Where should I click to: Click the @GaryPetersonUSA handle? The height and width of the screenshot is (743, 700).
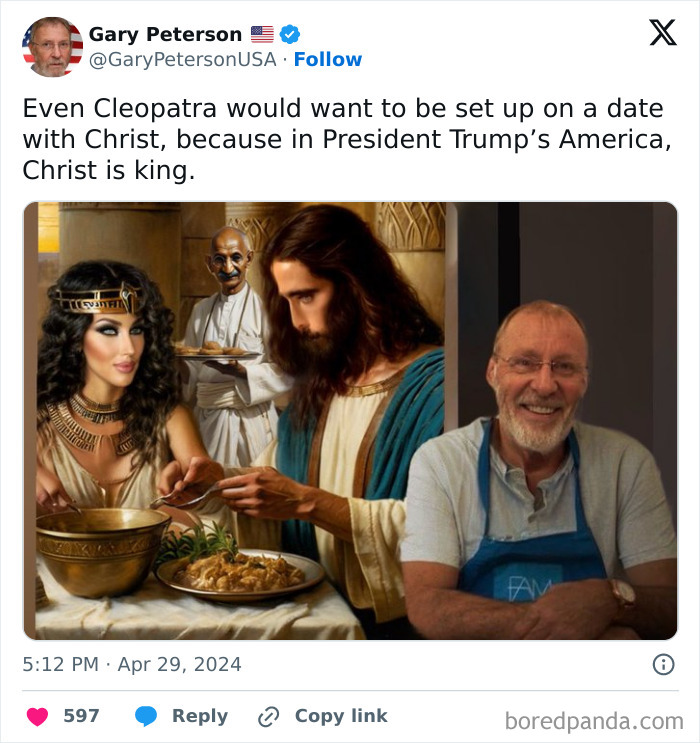tap(182, 59)
